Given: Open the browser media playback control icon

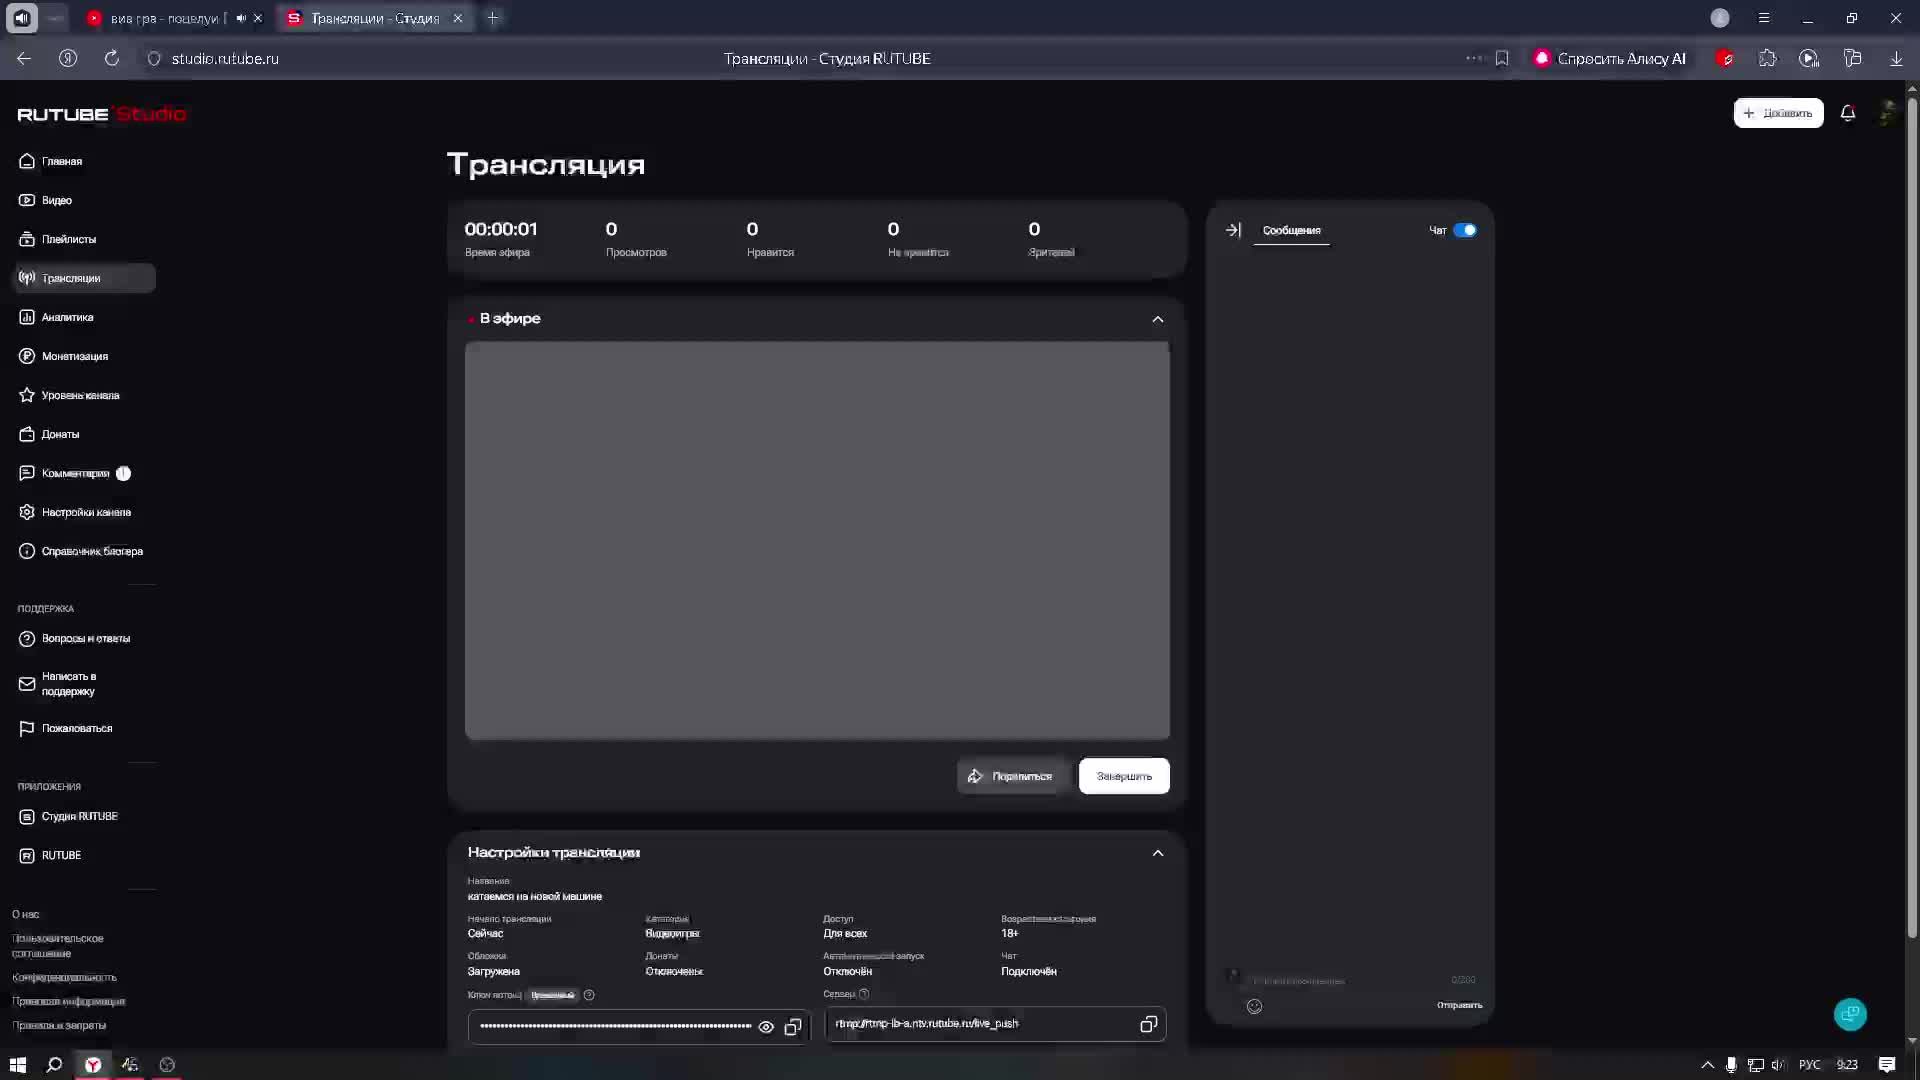Looking at the screenshot, I should point(1809,58).
